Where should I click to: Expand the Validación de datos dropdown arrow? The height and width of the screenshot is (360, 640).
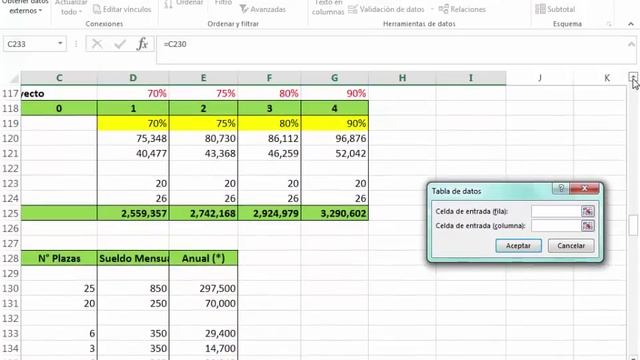pos(432,9)
